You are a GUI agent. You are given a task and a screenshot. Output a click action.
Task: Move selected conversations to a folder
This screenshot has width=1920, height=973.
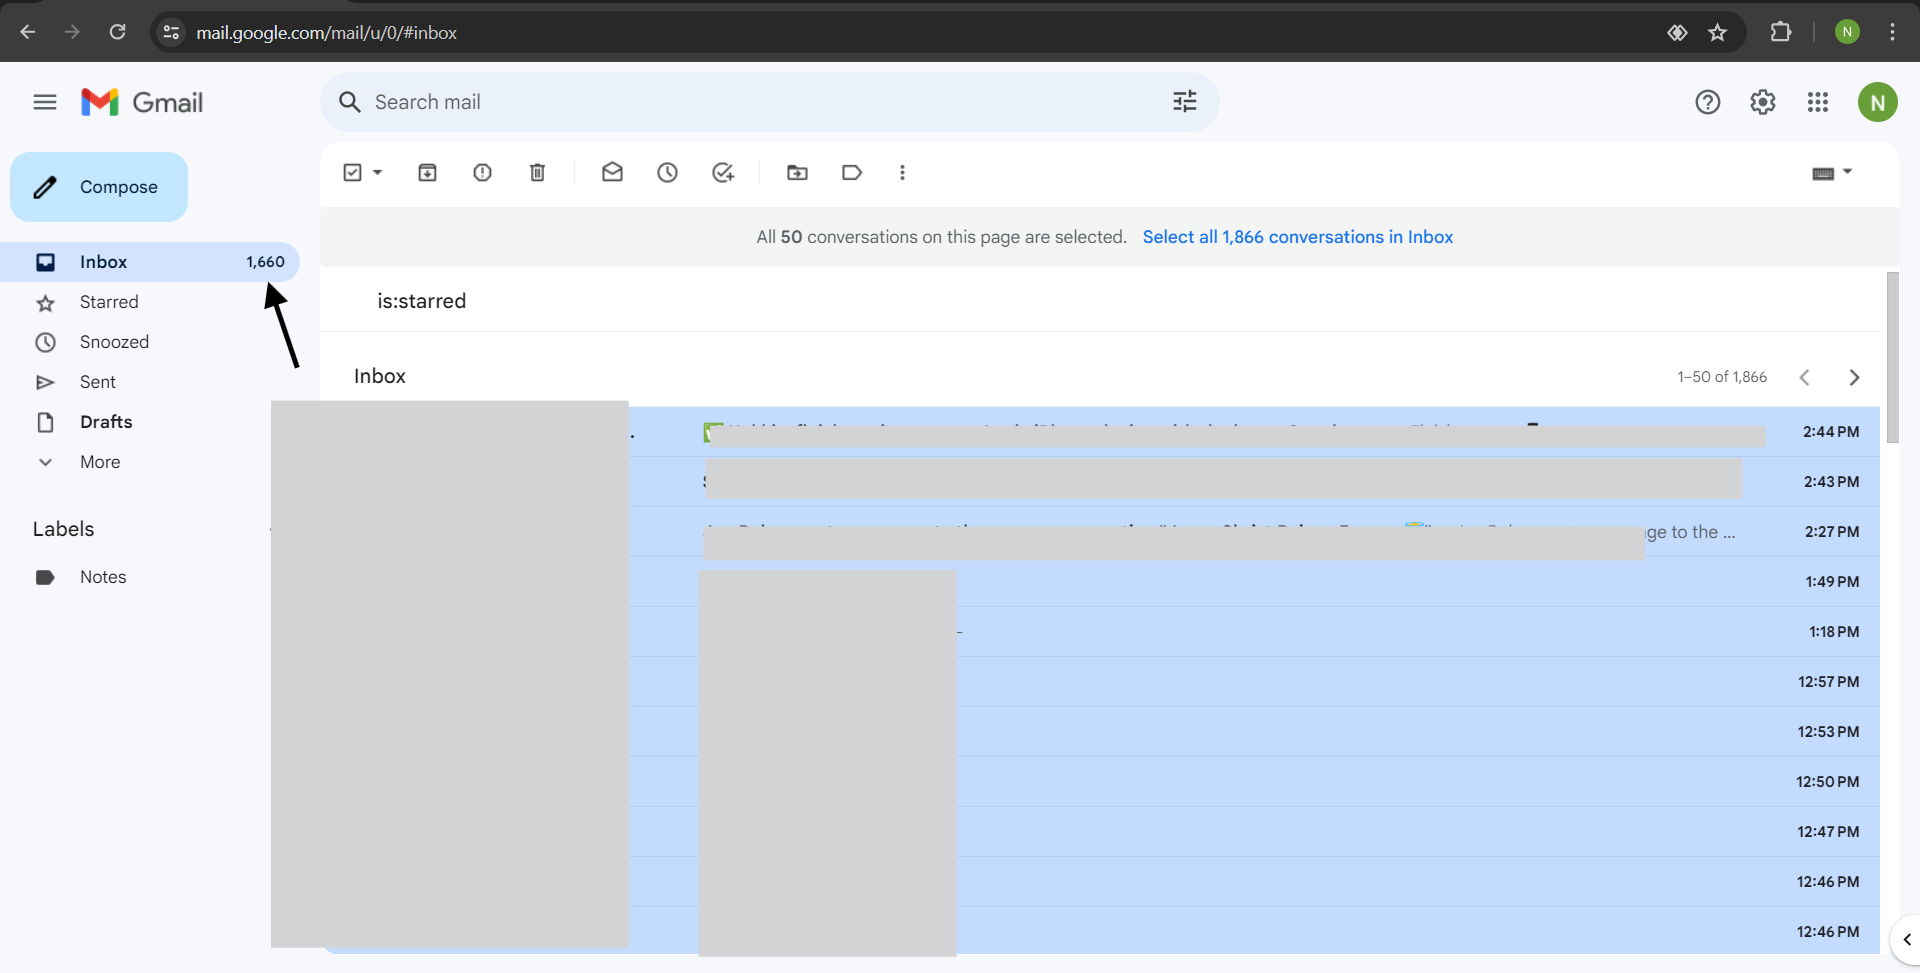tap(797, 173)
